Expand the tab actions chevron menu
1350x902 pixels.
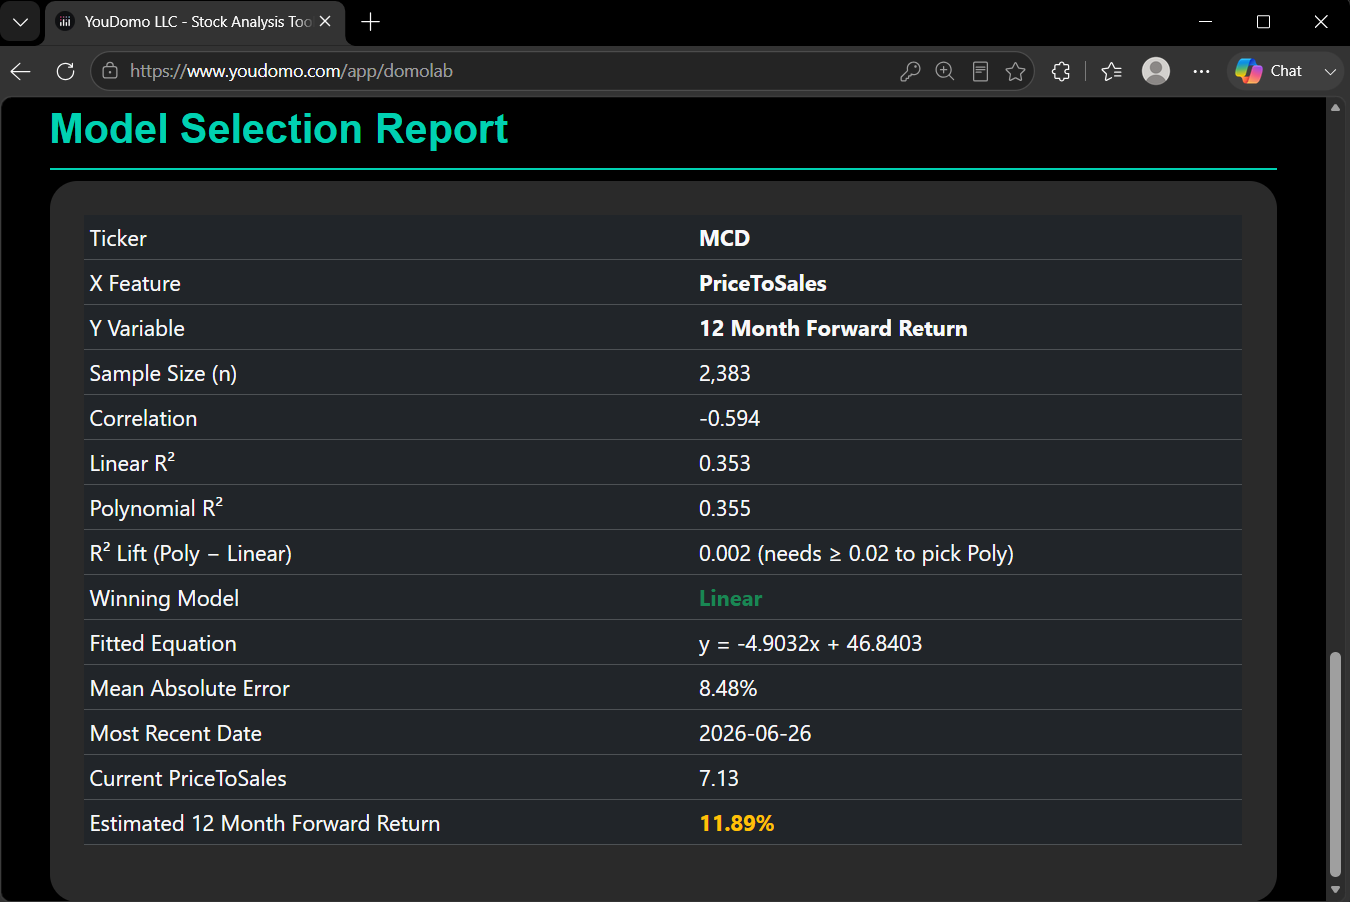click(20, 21)
